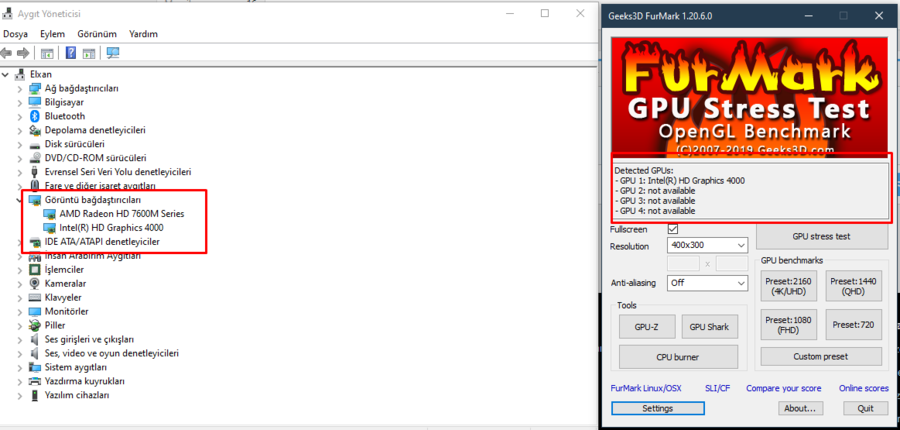Select the Elxan computer root icon
Viewport: 900px width, 430px height.
[21, 74]
